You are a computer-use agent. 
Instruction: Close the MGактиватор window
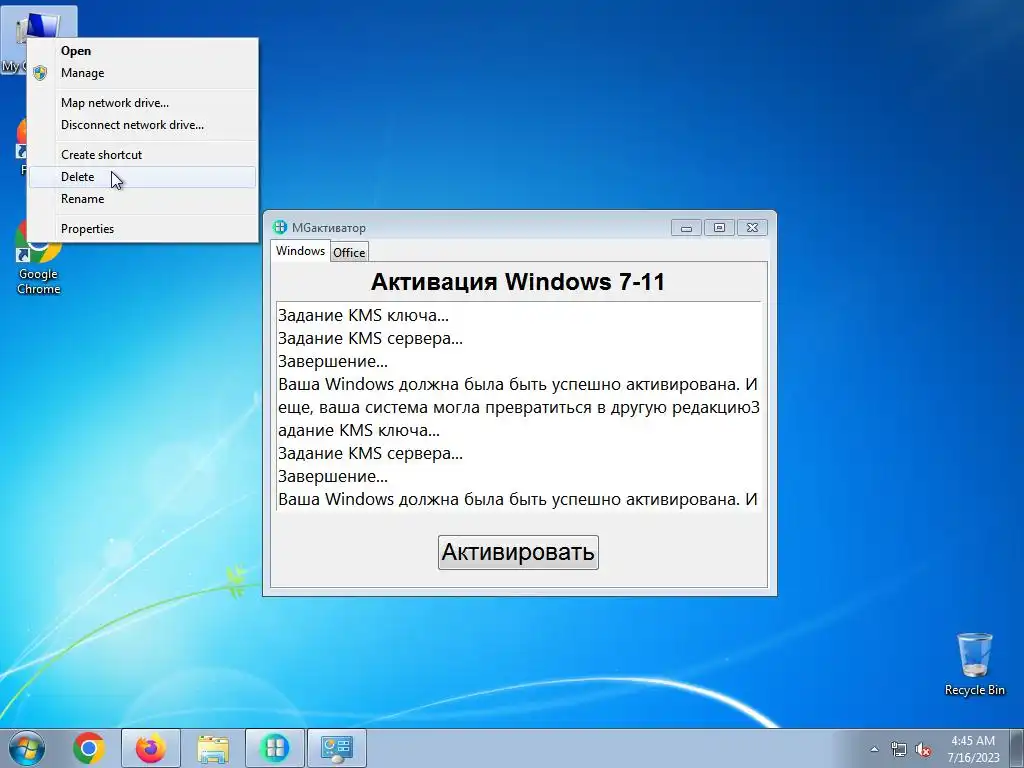point(752,228)
